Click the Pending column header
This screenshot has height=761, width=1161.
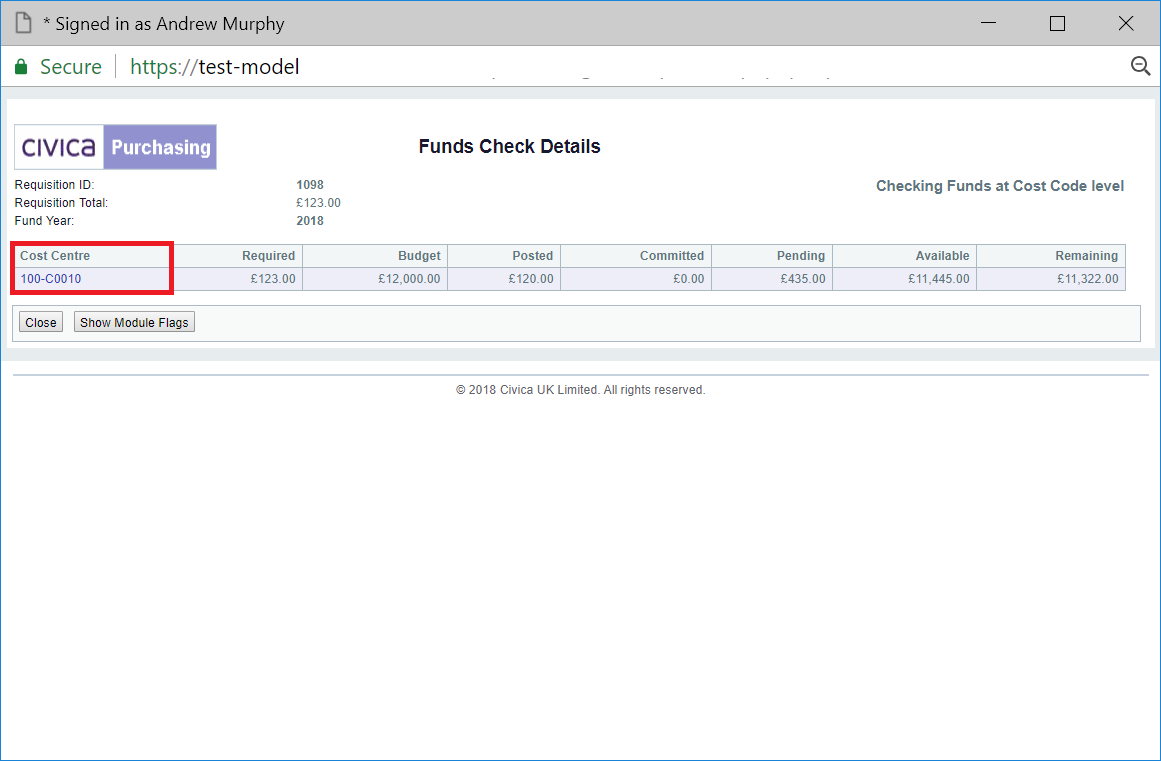click(x=800, y=256)
